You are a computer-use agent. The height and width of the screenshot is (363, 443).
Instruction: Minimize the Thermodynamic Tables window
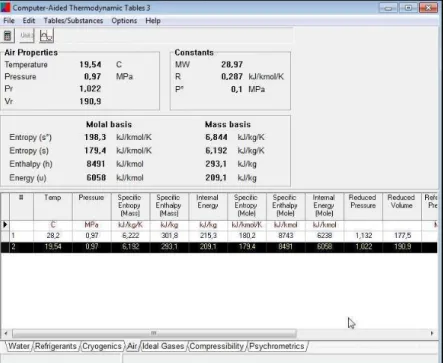click(388, 8)
